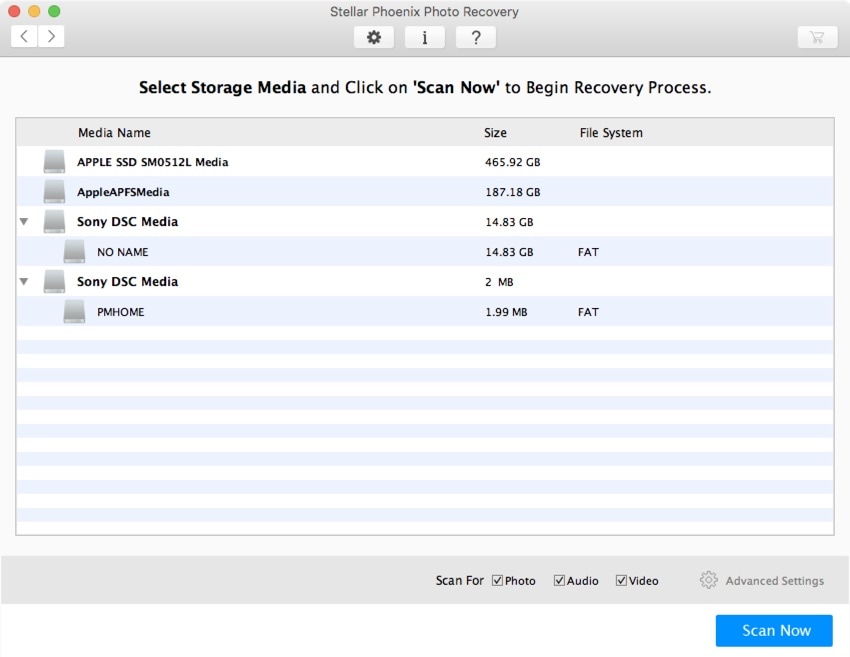Image resolution: width=850 pixels, height=657 pixels.
Task: Collapse the 2 MB Sony DSC Media entry
Action: [24, 282]
